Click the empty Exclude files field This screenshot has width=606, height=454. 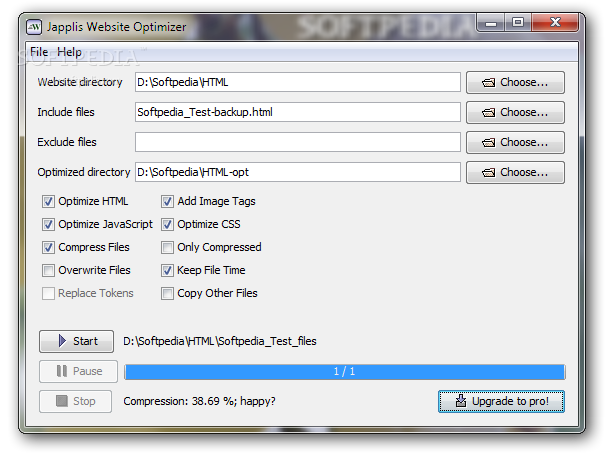coord(298,142)
